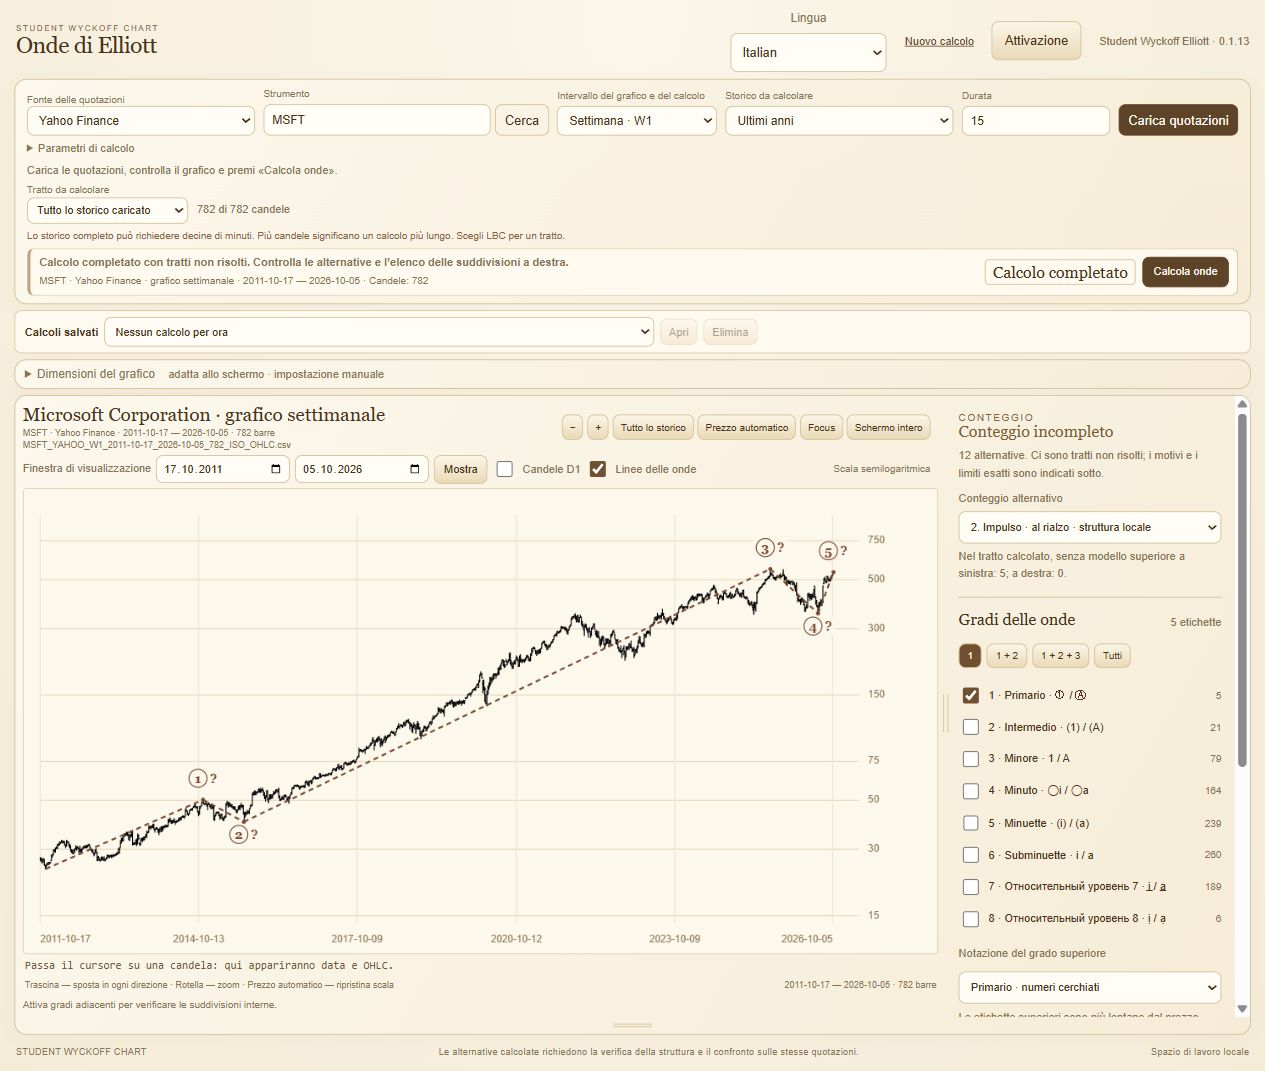Click circled wave 5 label on chart
Screen dimensions: 1265x1071
(828, 551)
